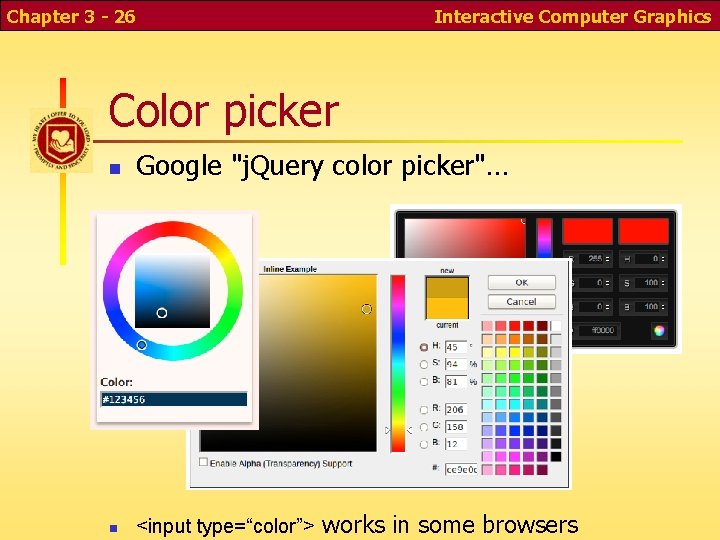Pick the pure black swatch in the palette grid
Screen dimensions: 720x540
tap(556, 456)
